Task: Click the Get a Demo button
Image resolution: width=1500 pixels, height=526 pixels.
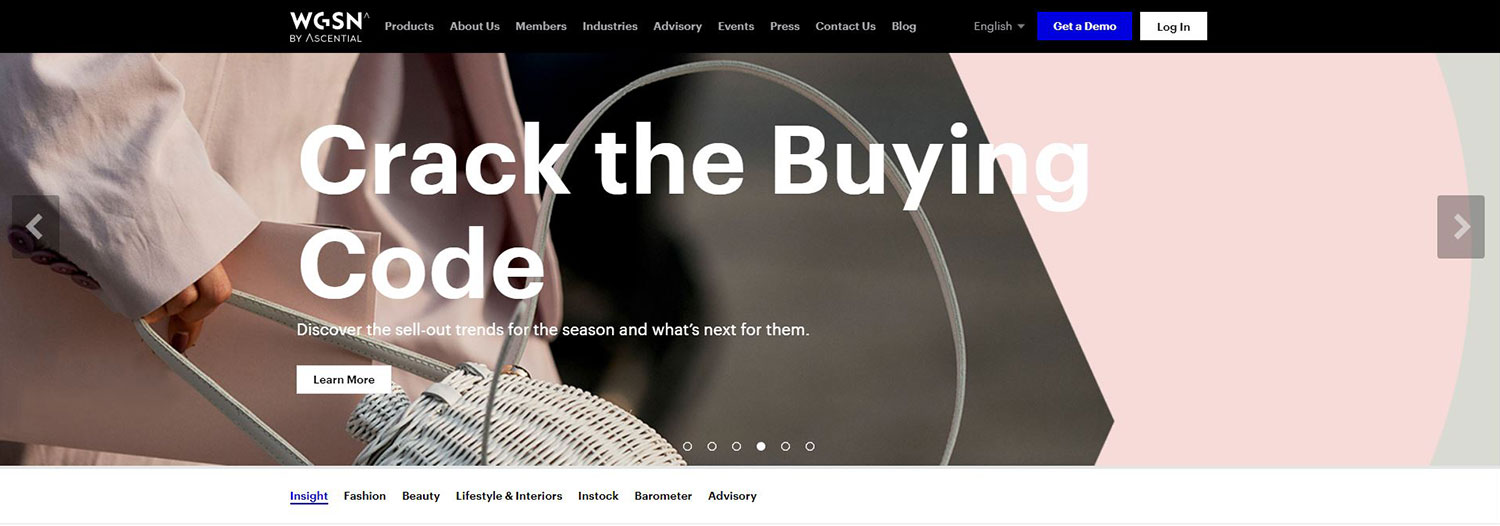Action: coord(1085,26)
